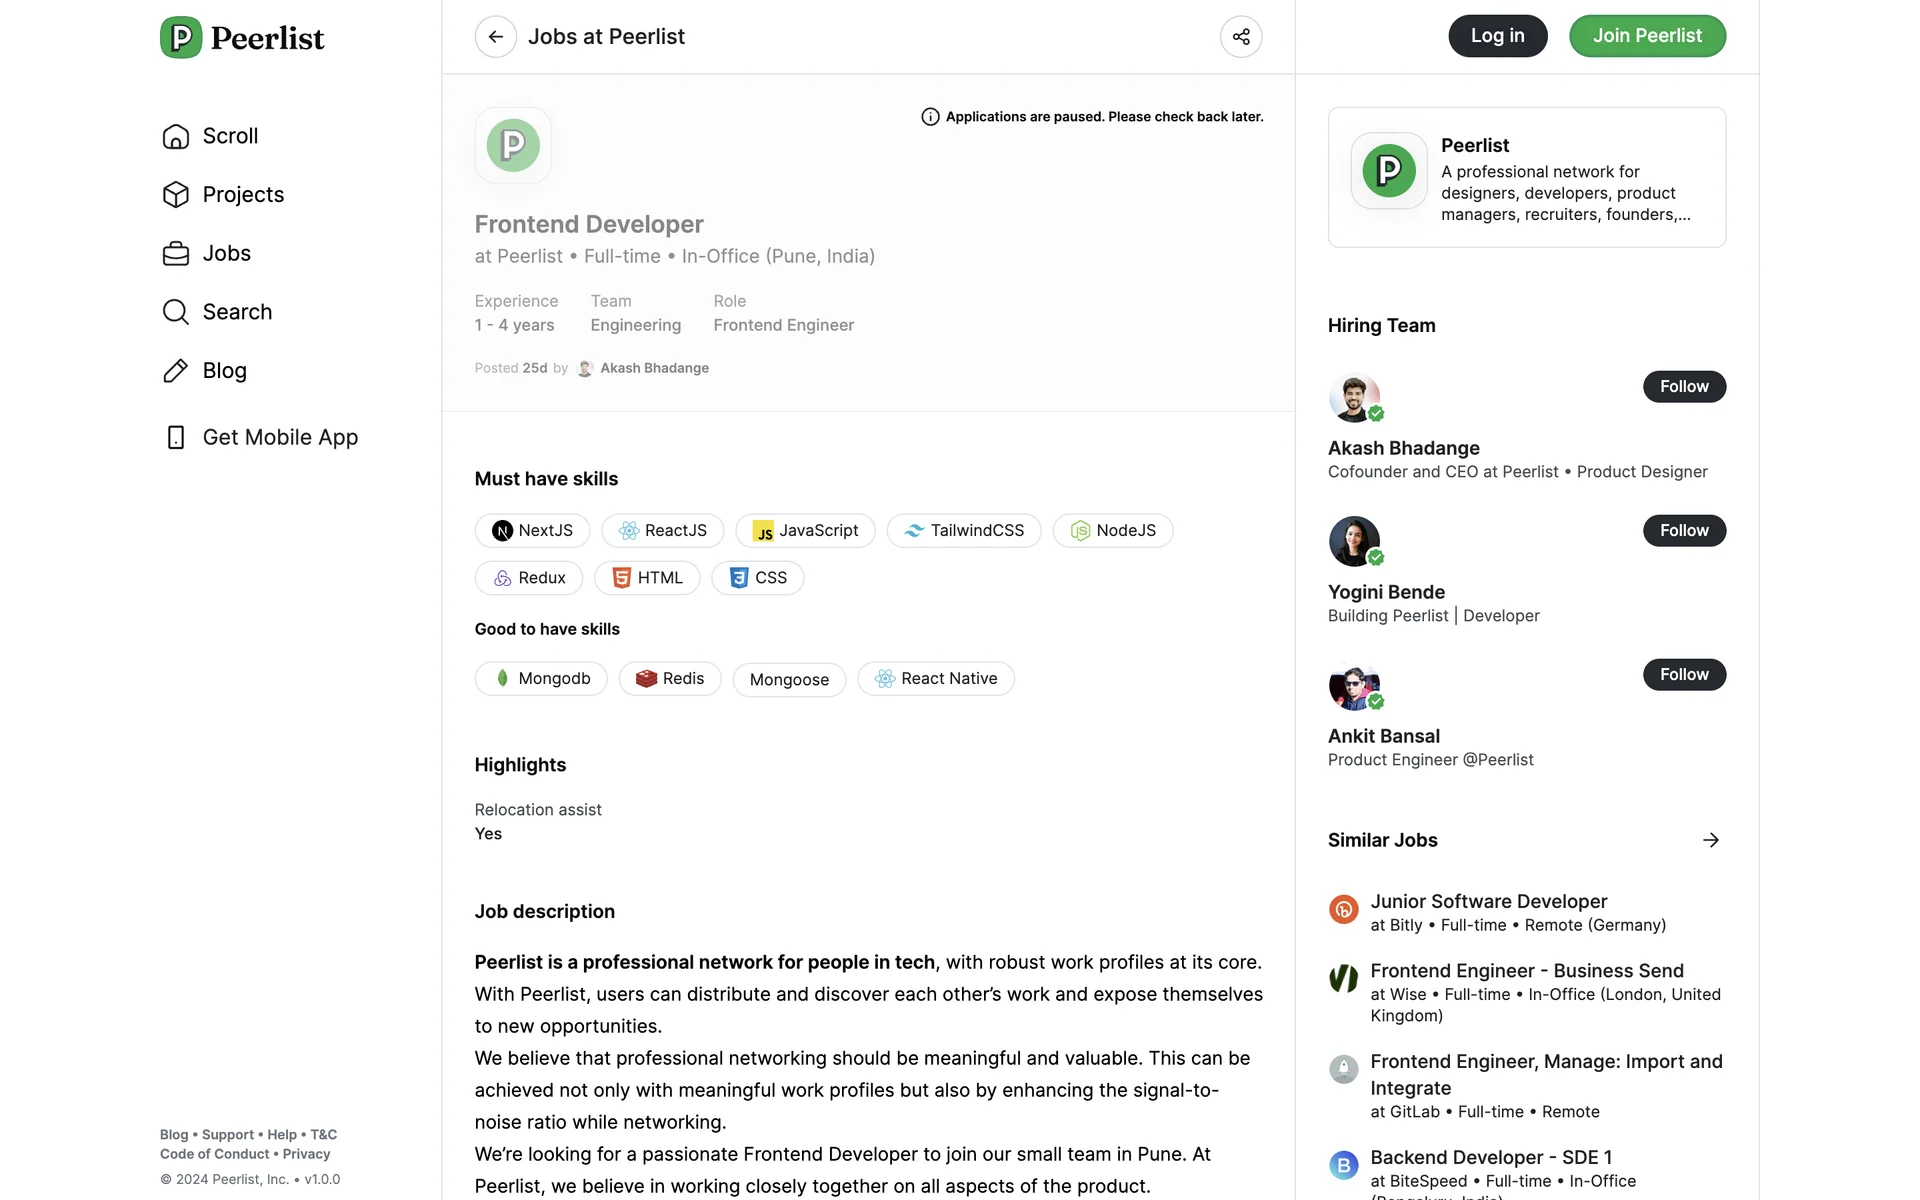Click the share icon button
Viewport: 1920px width, 1200px height.
pyautogui.click(x=1240, y=37)
